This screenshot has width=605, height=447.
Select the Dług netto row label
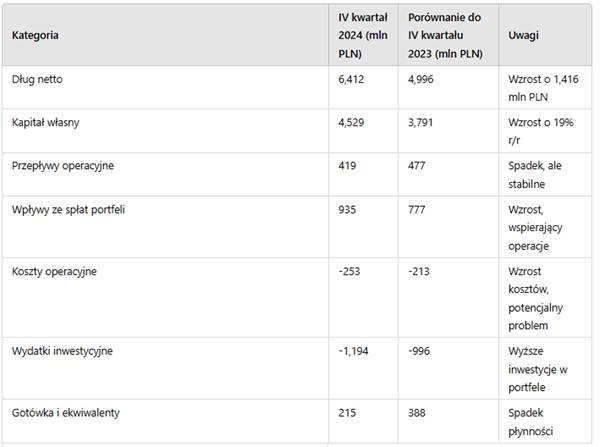point(39,77)
